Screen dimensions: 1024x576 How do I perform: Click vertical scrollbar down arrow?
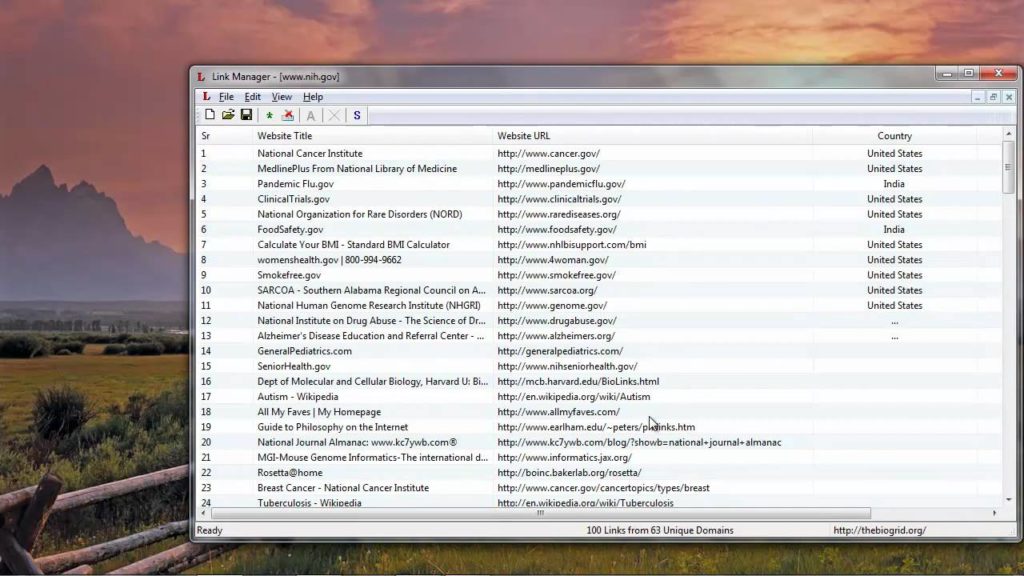(1008, 500)
